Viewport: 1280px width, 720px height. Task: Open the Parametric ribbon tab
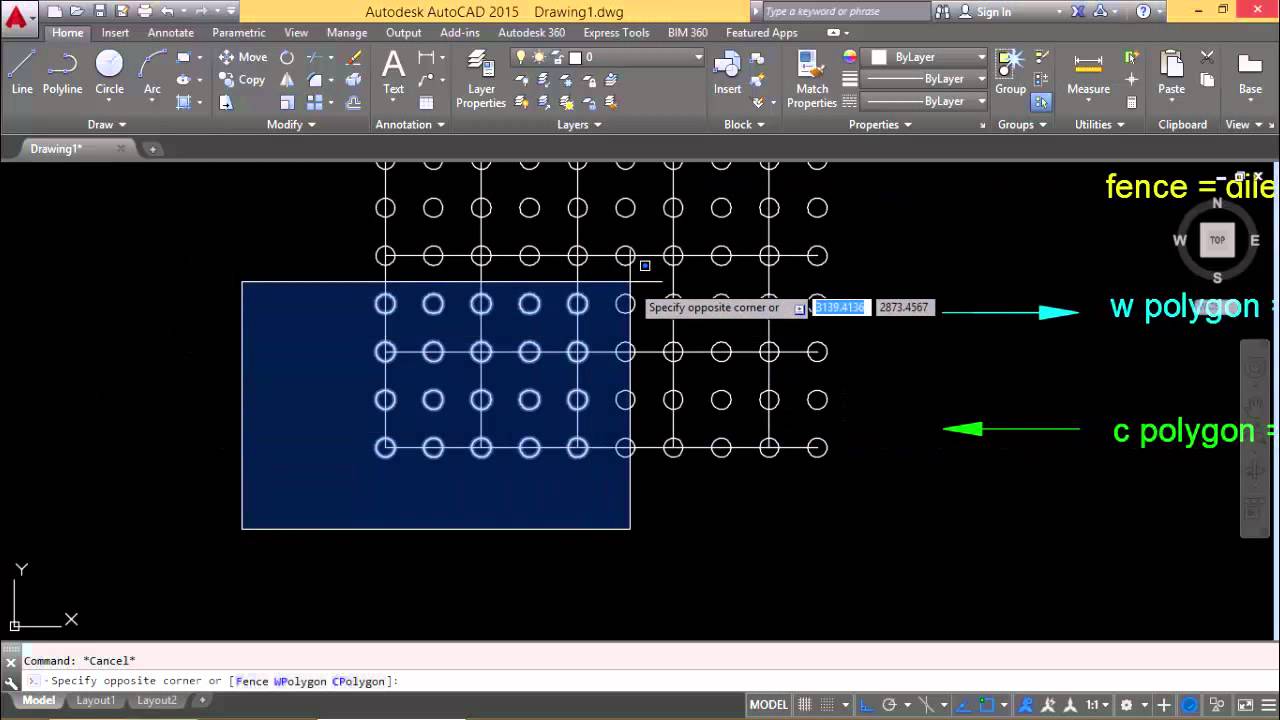point(239,33)
